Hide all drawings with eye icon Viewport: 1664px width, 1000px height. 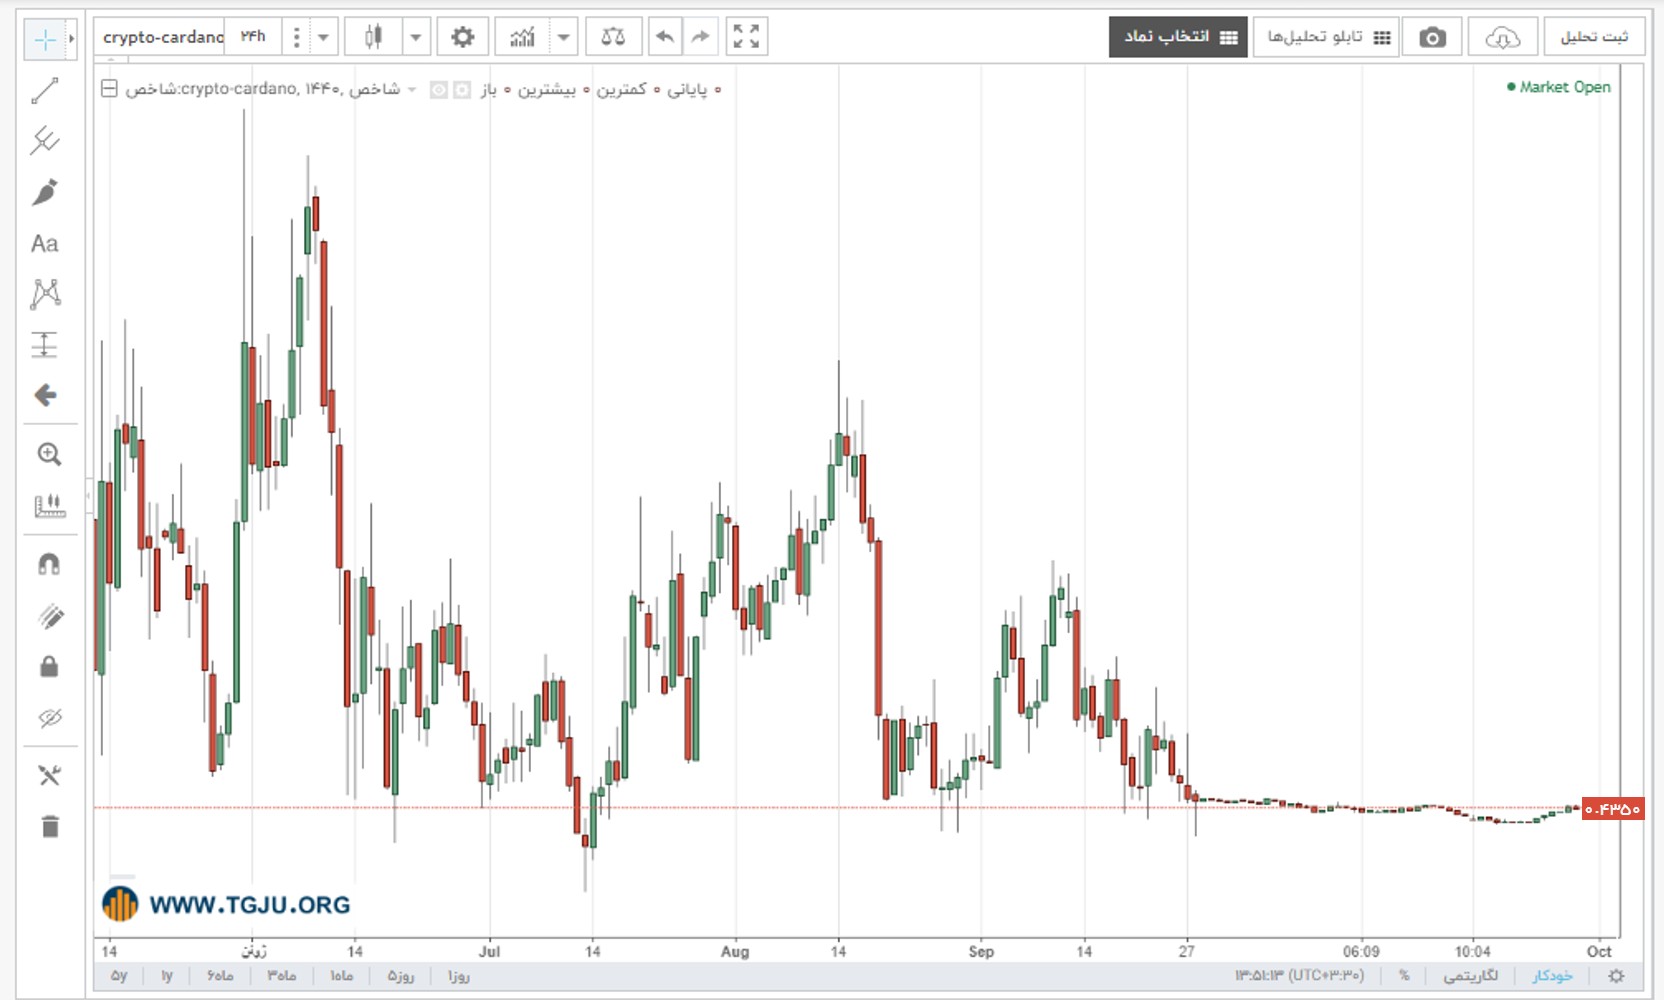49,718
